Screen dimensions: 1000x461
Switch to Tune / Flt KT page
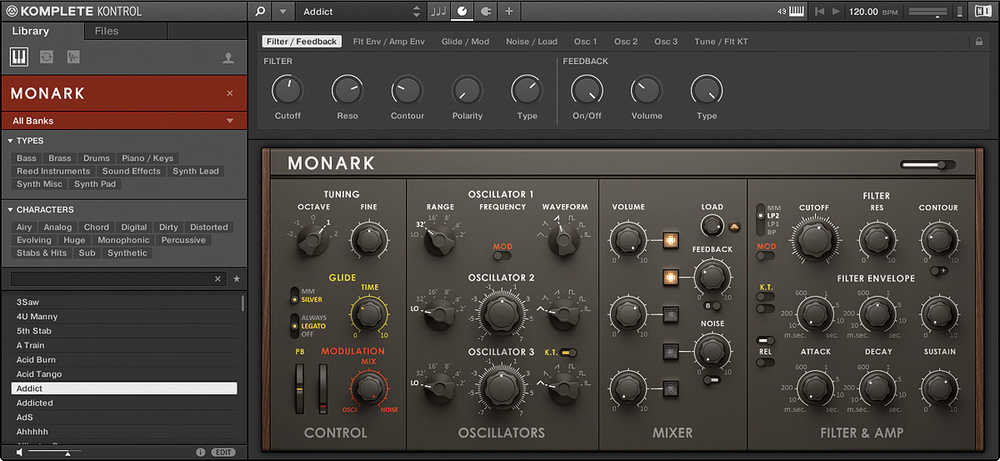(721, 41)
